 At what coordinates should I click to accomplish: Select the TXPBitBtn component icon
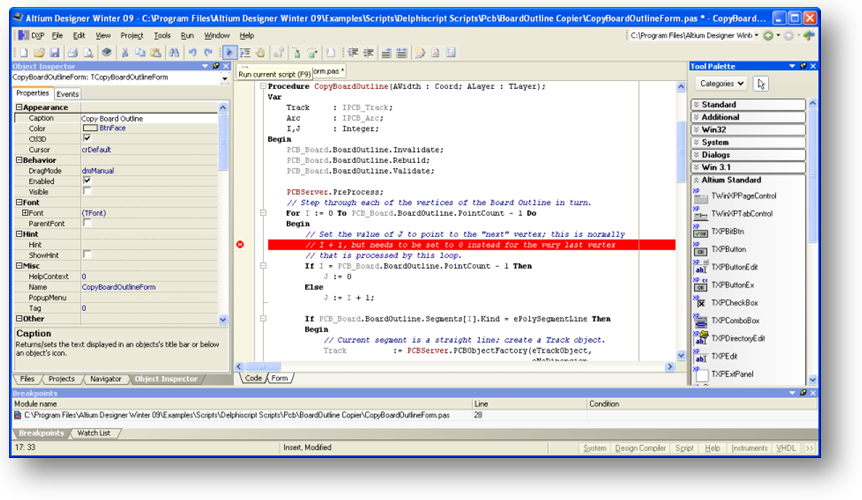click(x=700, y=232)
